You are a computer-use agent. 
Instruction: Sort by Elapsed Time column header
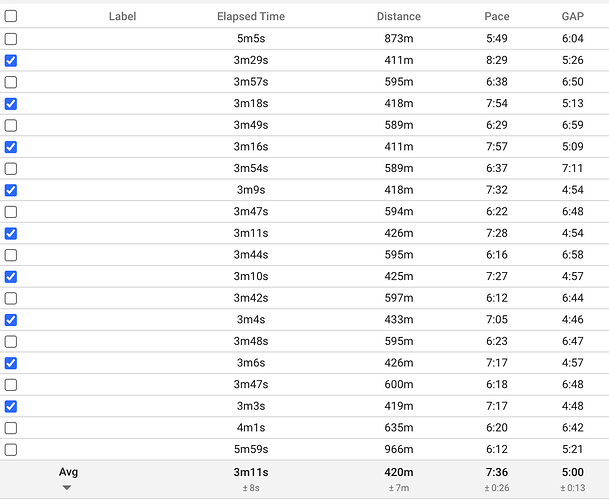click(x=251, y=16)
